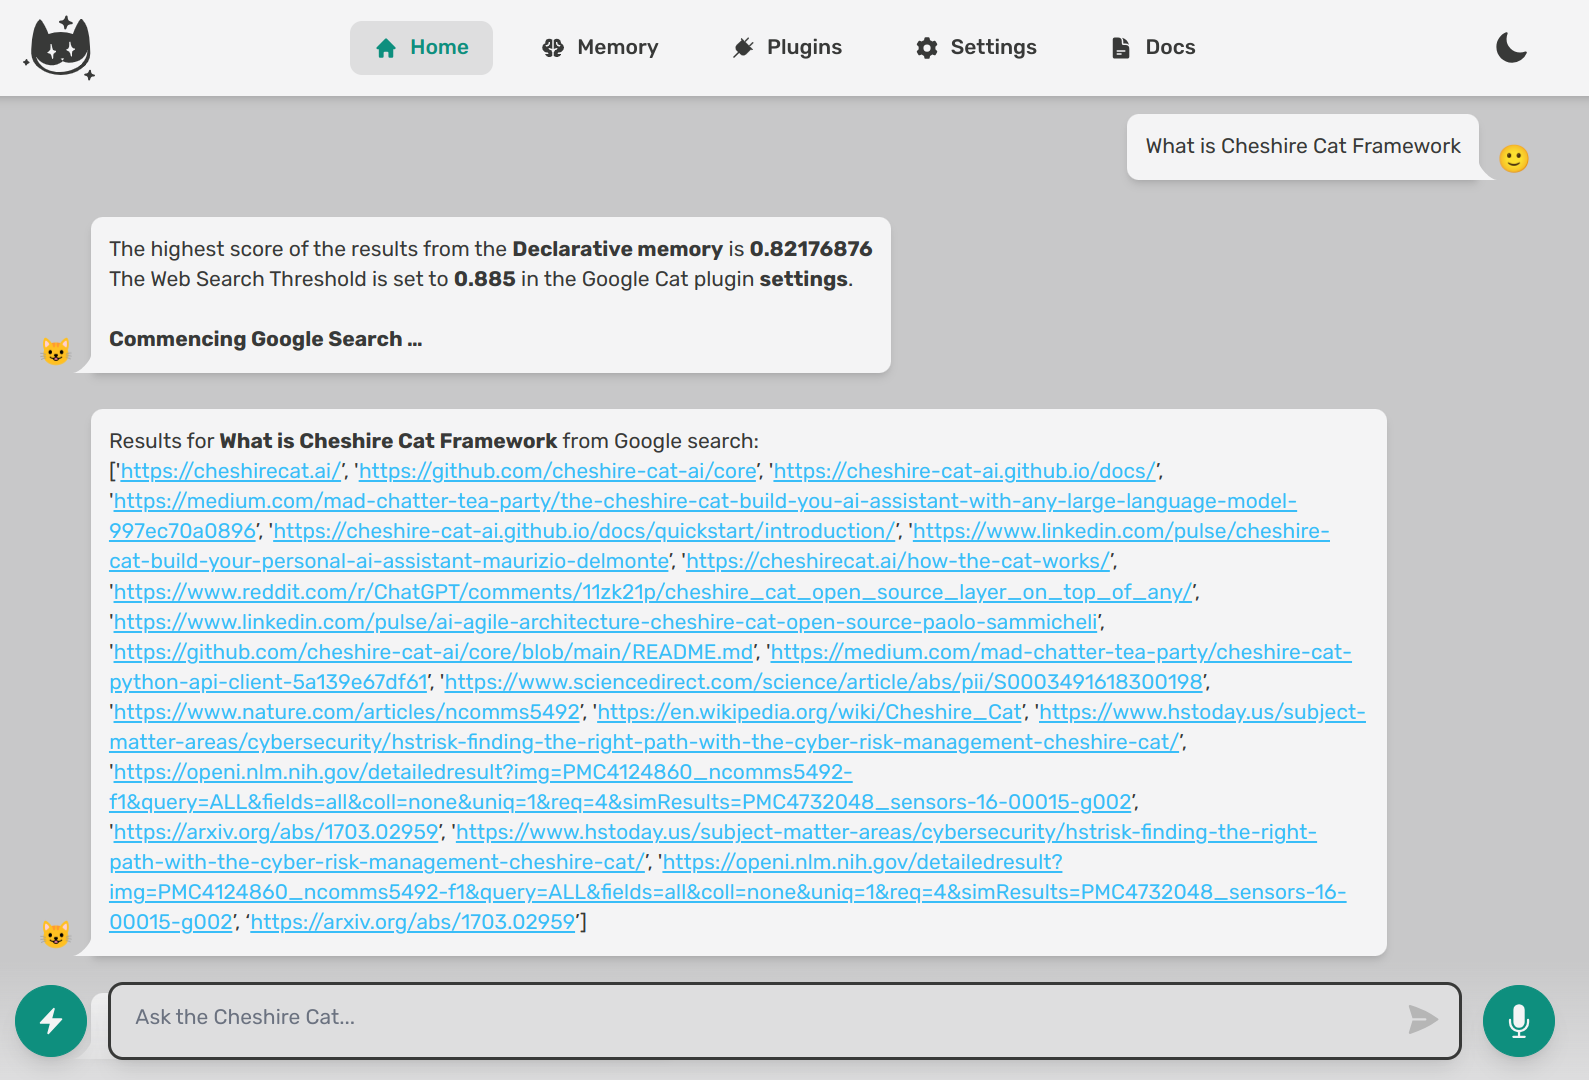Image resolution: width=1589 pixels, height=1080 pixels.
Task: Focus the Ask the Cheshire Cat input
Action: click(785, 1021)
